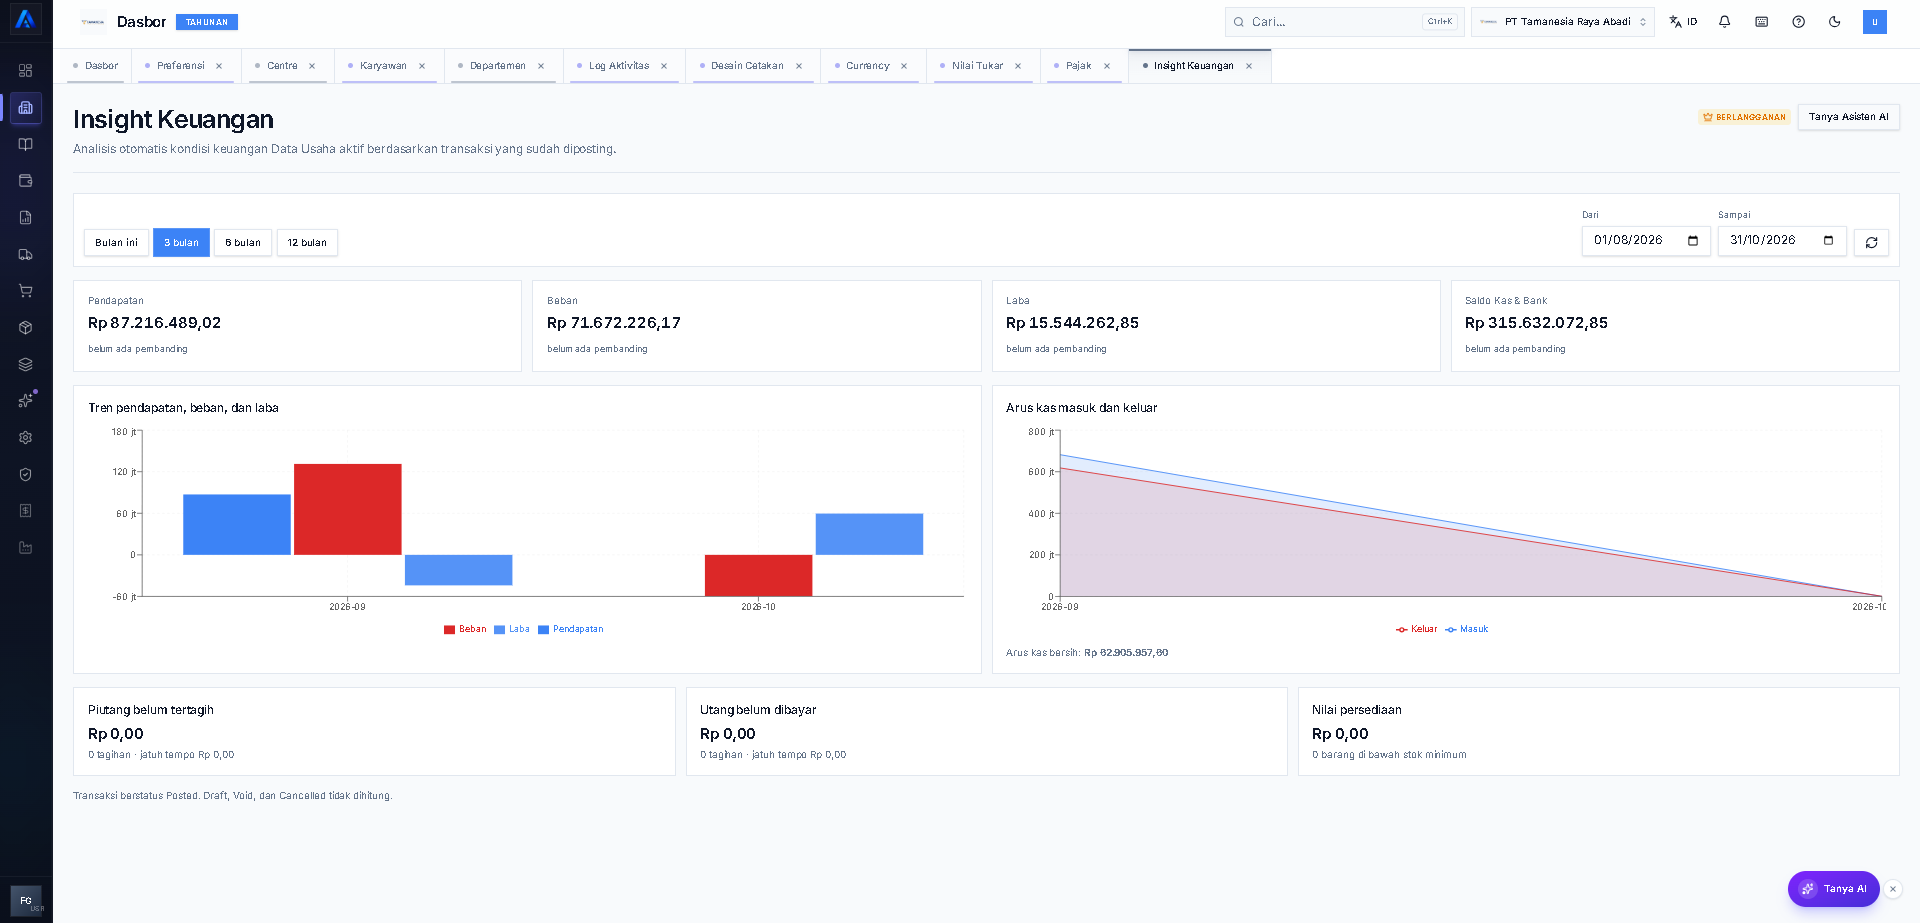The width and height of the screenshot is (1920, 923).
Task: Open the AI sparkles icon in sidebar
Action: coord(26,401)
